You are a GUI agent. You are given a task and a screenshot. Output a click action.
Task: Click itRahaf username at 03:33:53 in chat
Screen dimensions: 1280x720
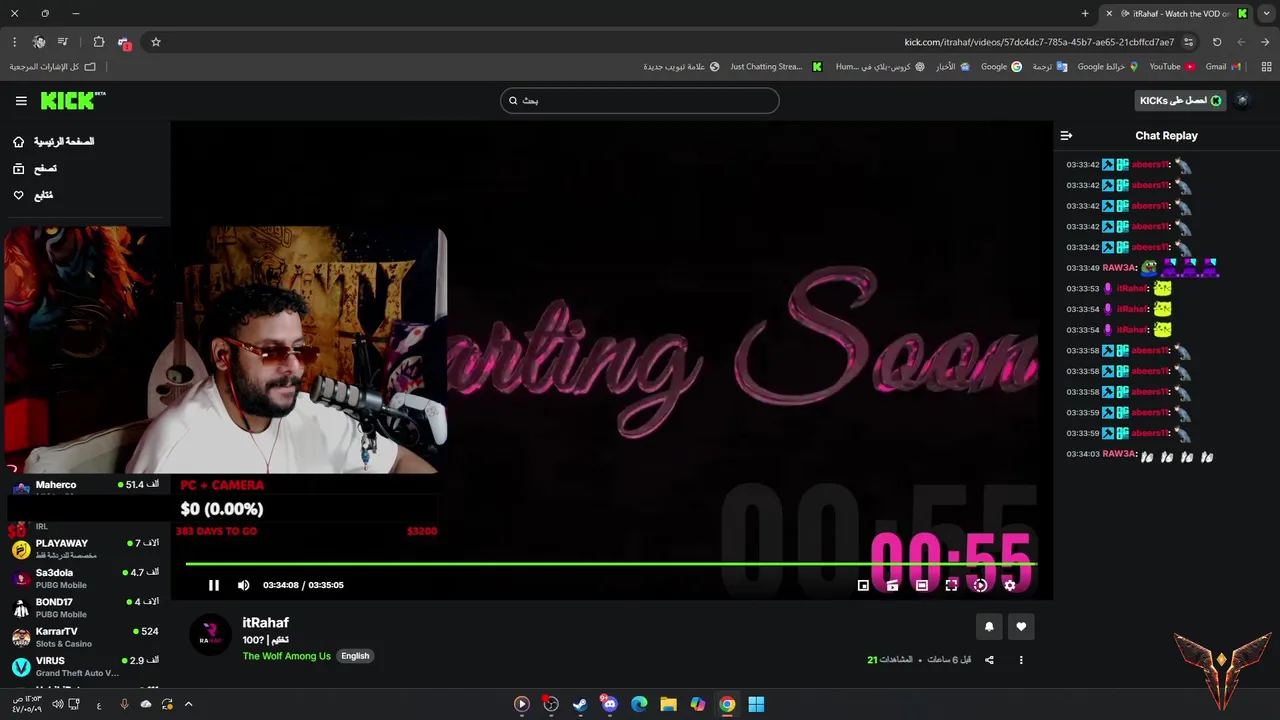pos(1131,288)
